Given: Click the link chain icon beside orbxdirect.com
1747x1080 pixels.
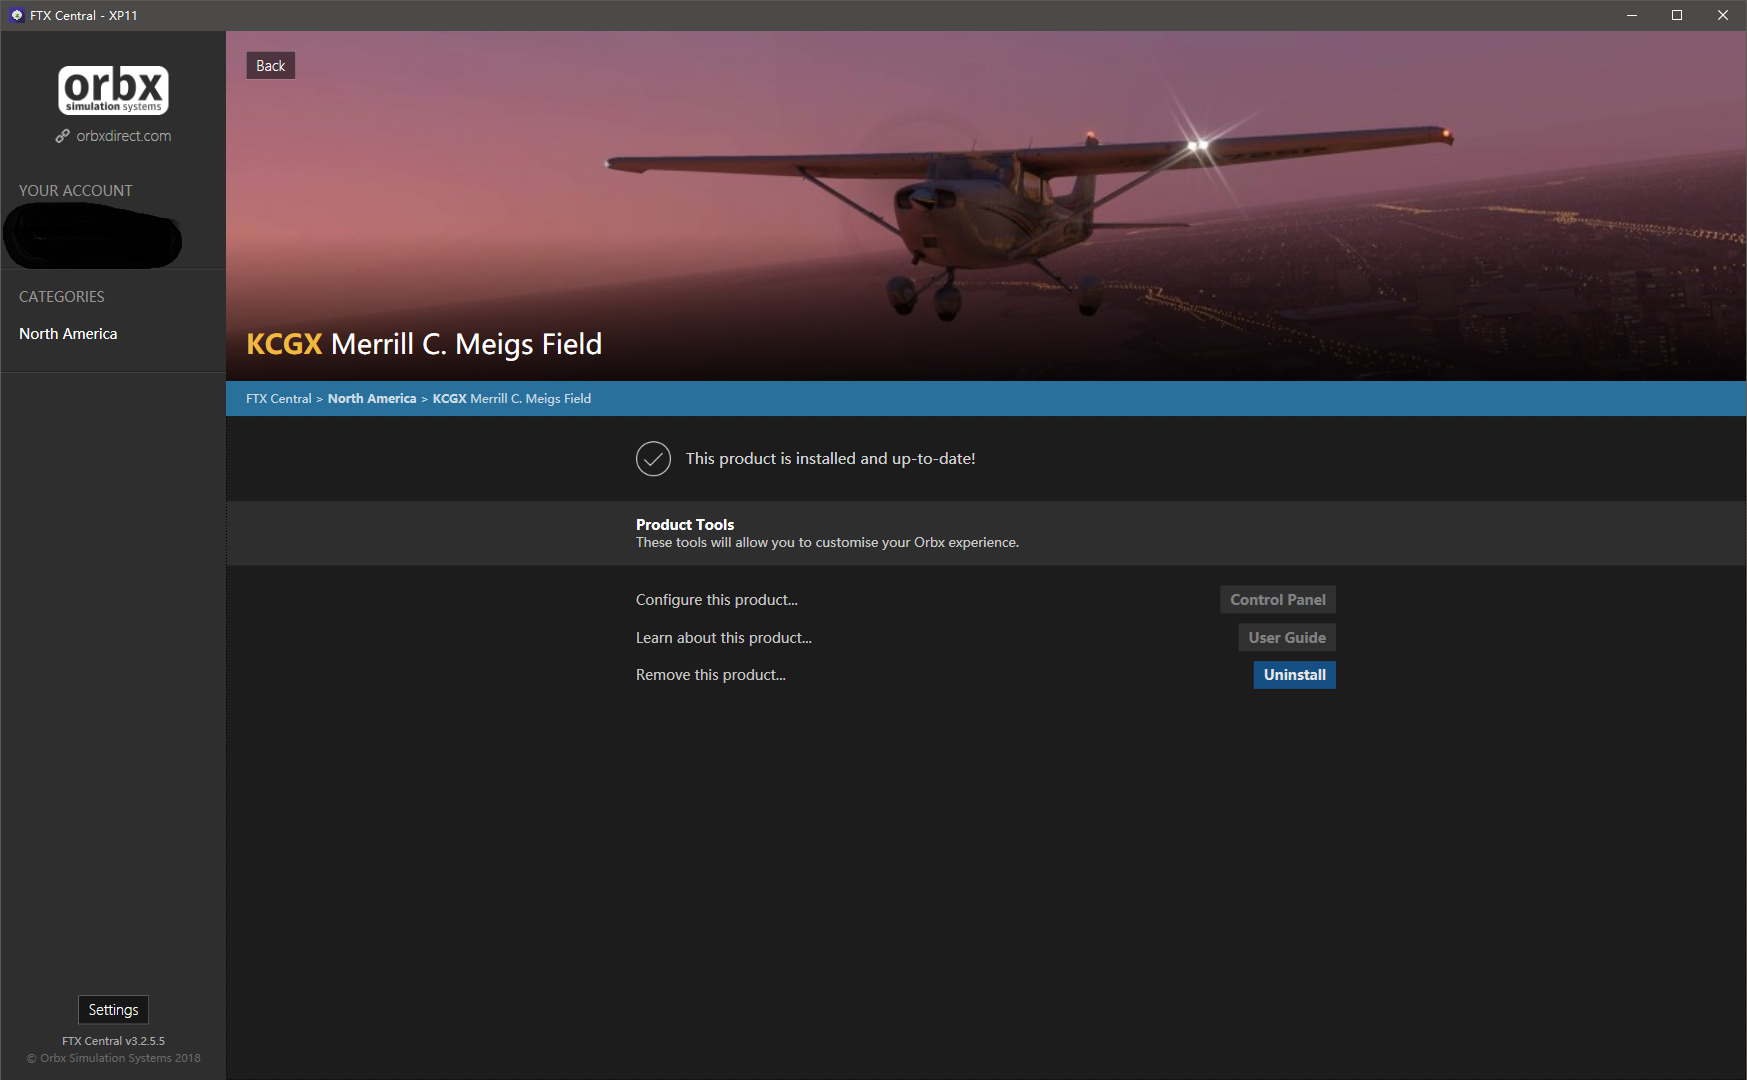Looking at the screenshot, I should [x=62, y=136].
